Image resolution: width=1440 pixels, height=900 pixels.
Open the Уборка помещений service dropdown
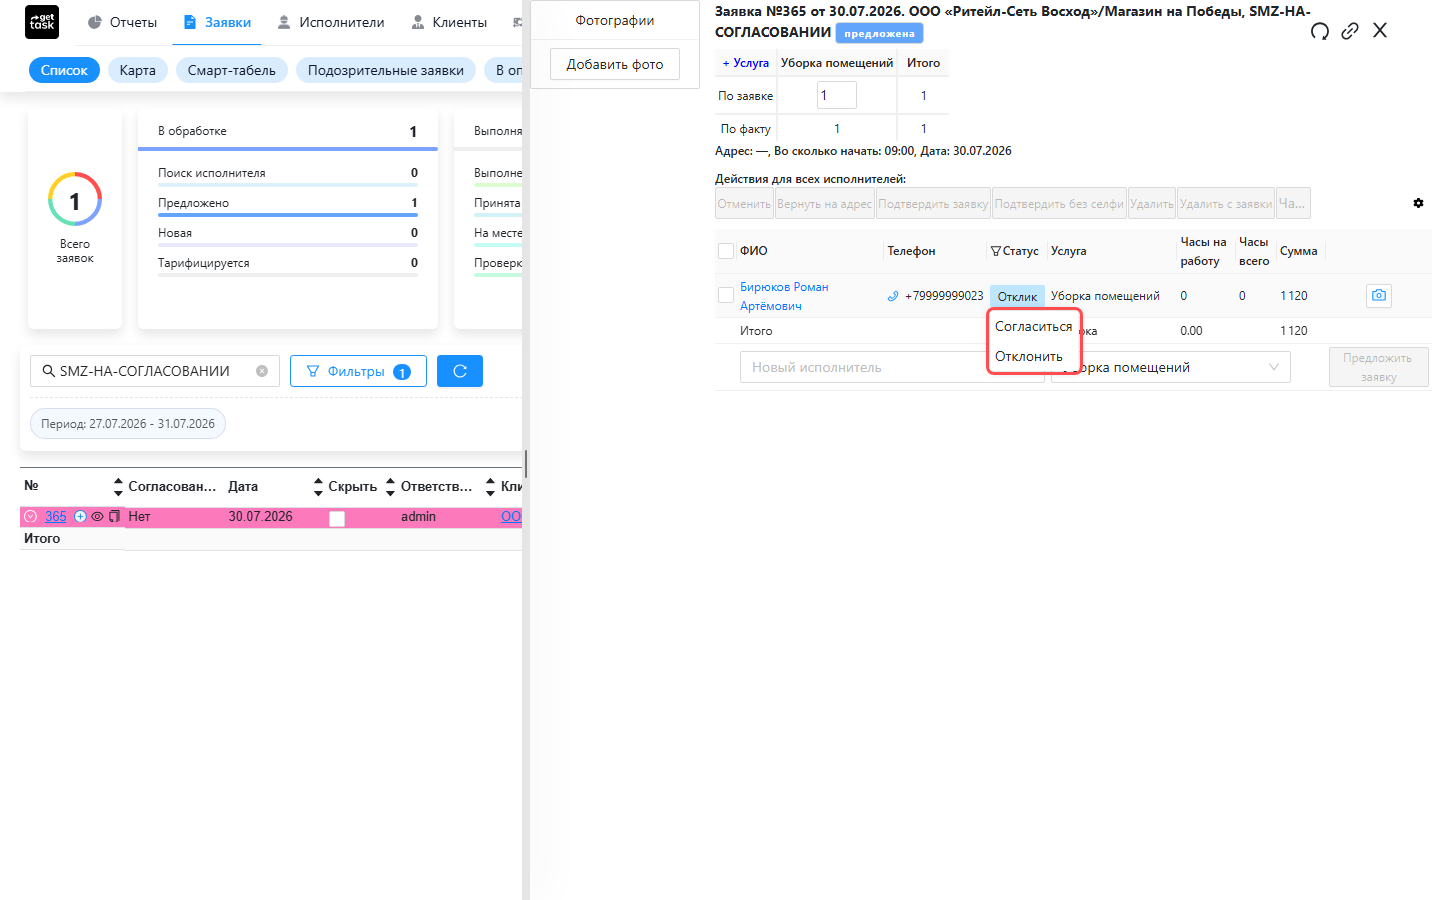[1171, 367]
